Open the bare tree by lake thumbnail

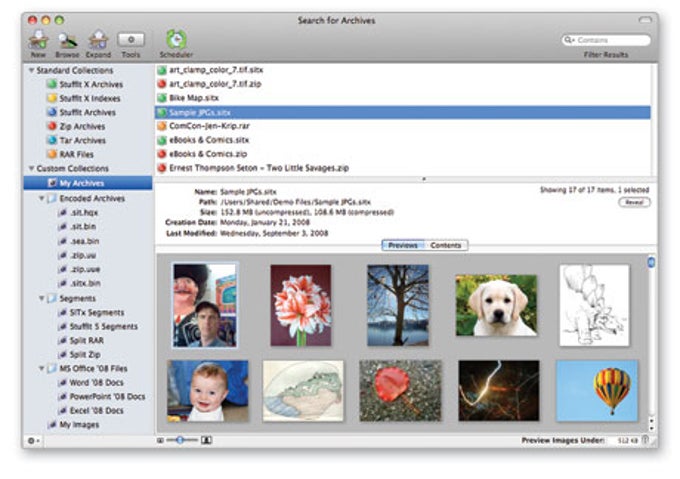pos(398,305)
